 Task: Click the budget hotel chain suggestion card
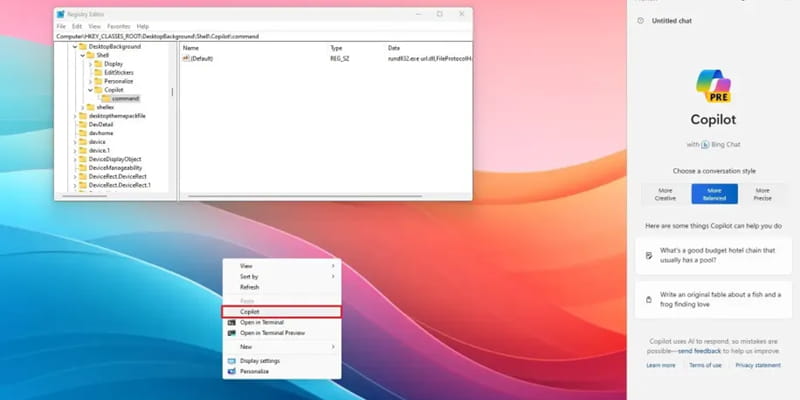tap(713, 256)
